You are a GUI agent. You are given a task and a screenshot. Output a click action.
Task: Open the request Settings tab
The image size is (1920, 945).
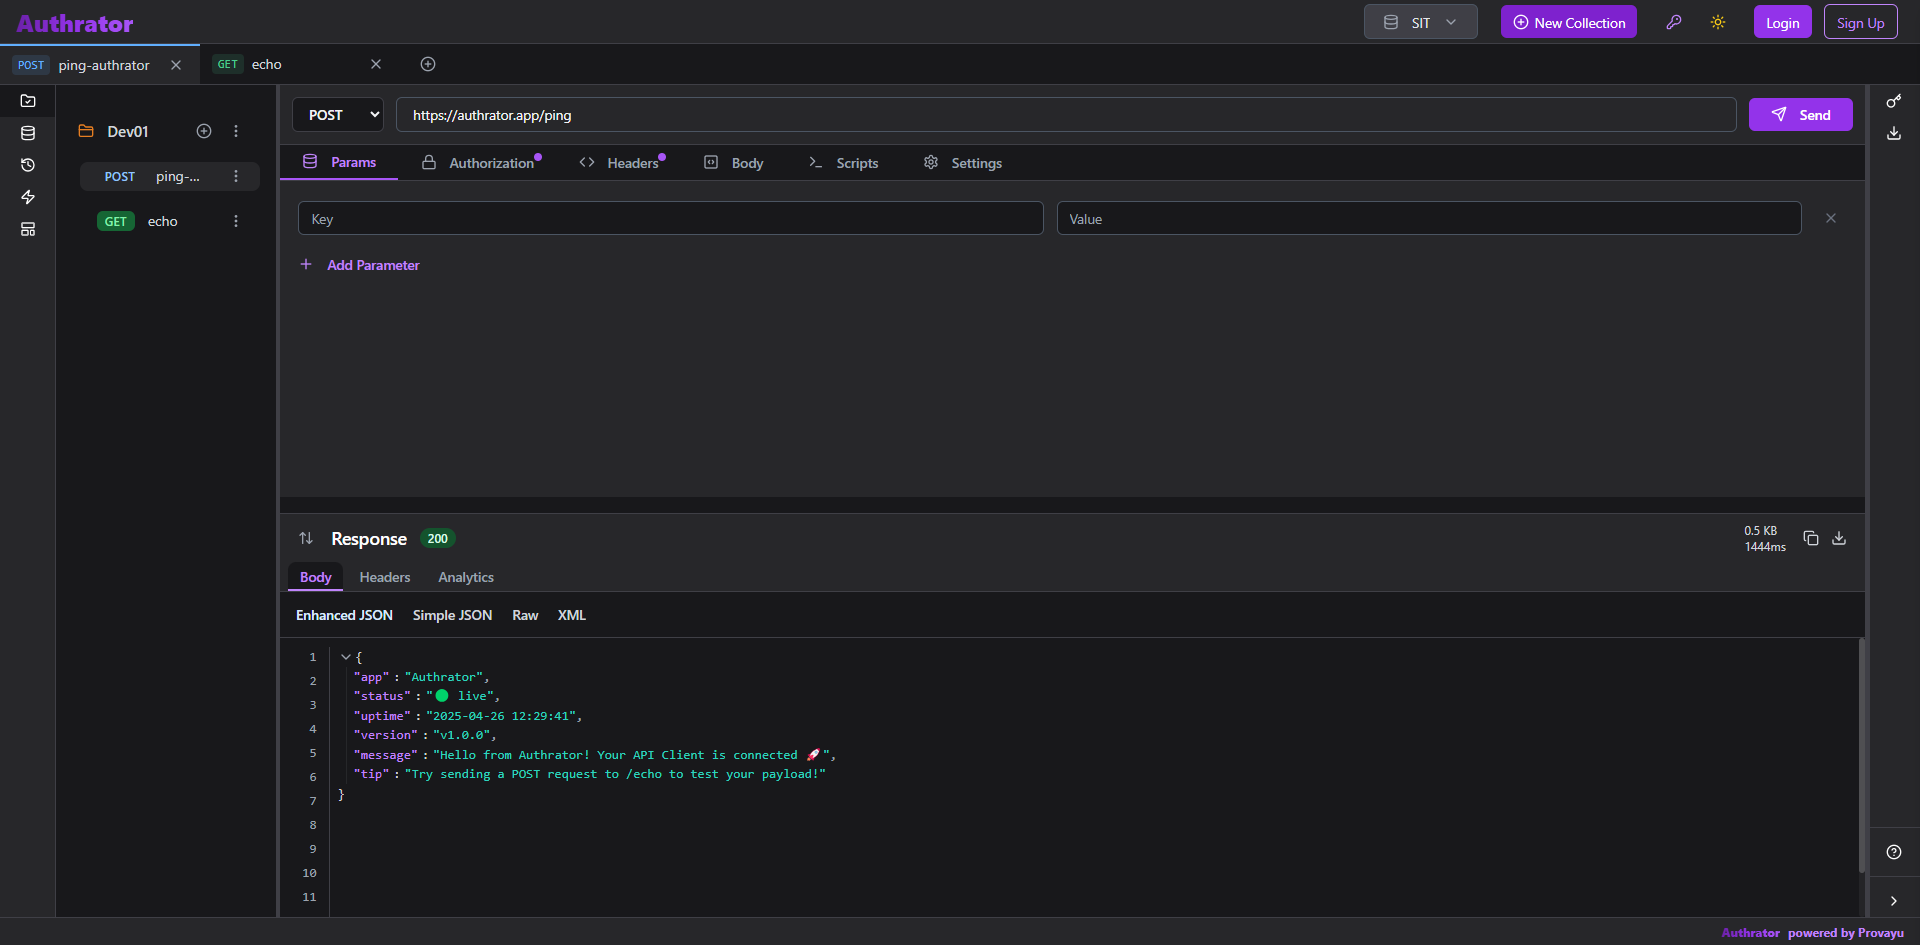[963, 163]
